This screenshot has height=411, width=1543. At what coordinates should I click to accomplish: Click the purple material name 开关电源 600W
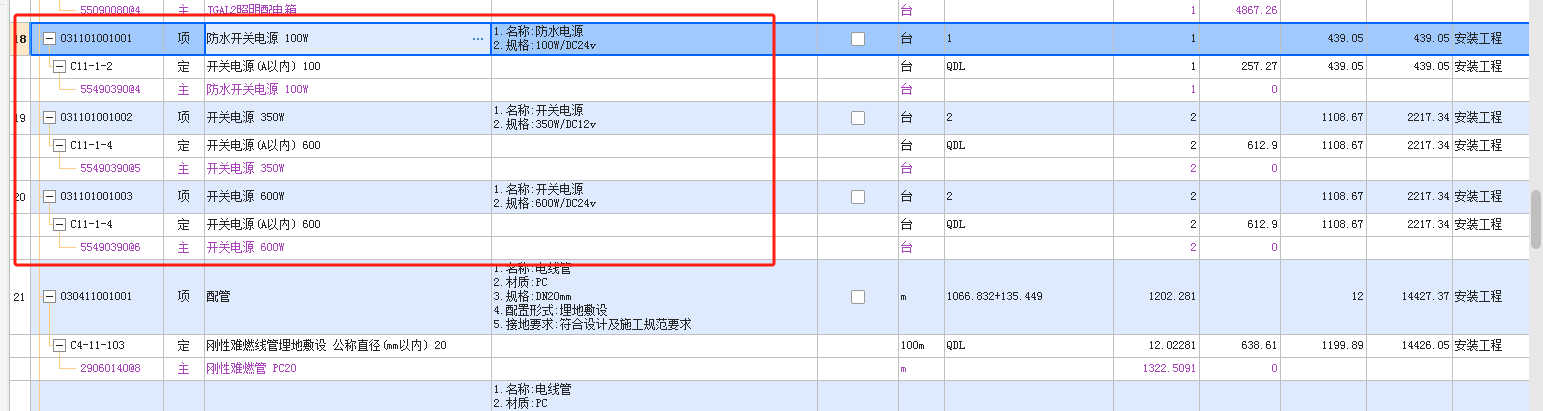(245, 248)
